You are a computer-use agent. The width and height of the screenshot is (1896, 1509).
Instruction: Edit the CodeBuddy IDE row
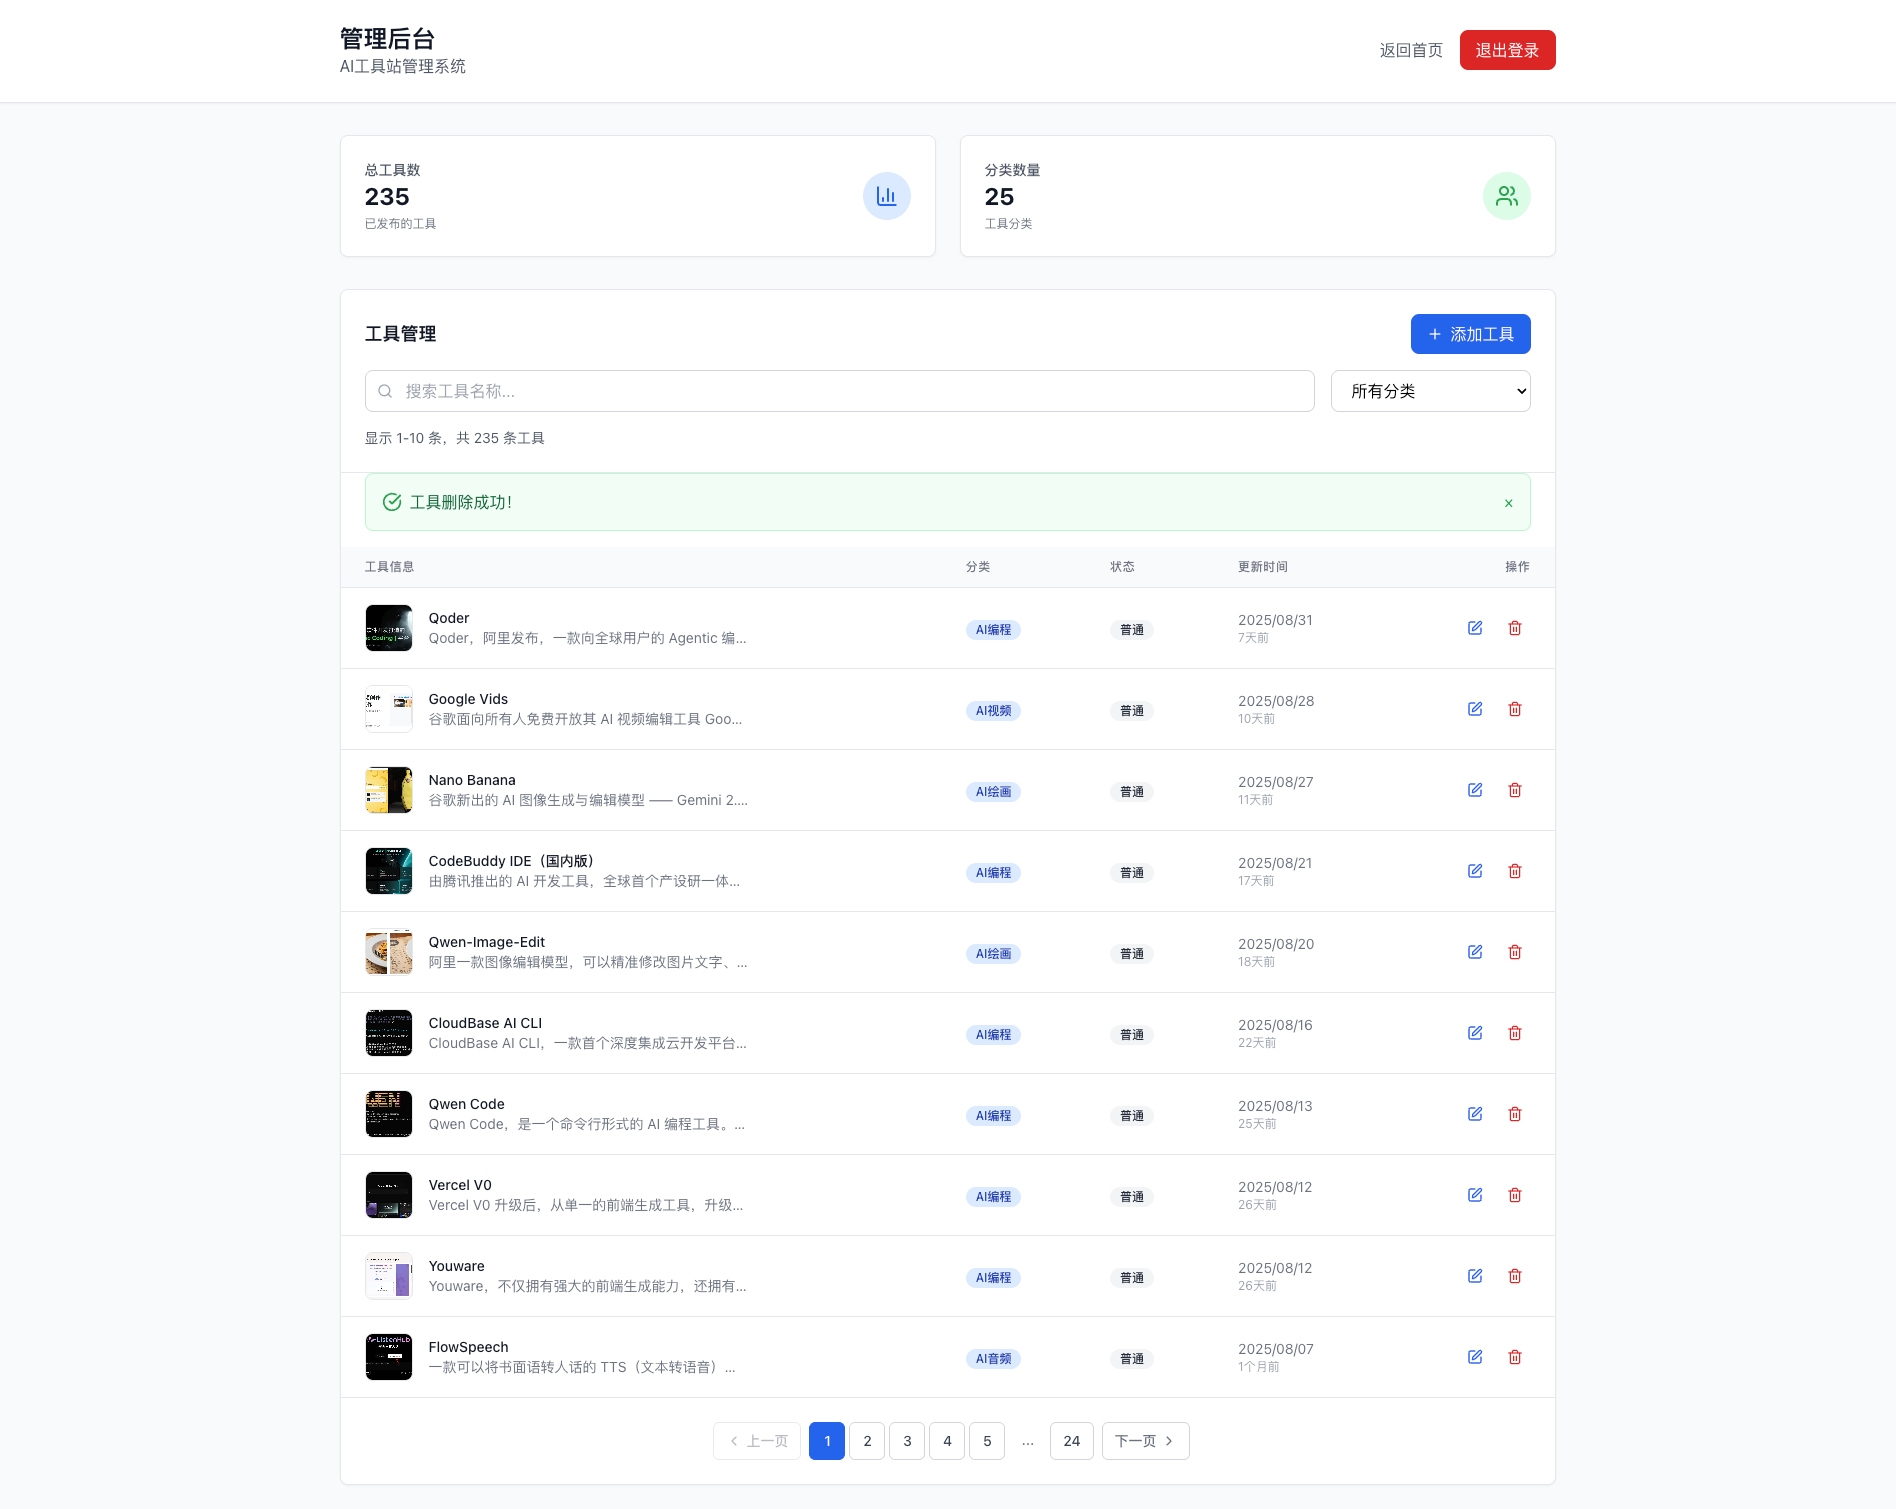(x=1475, y=871)
